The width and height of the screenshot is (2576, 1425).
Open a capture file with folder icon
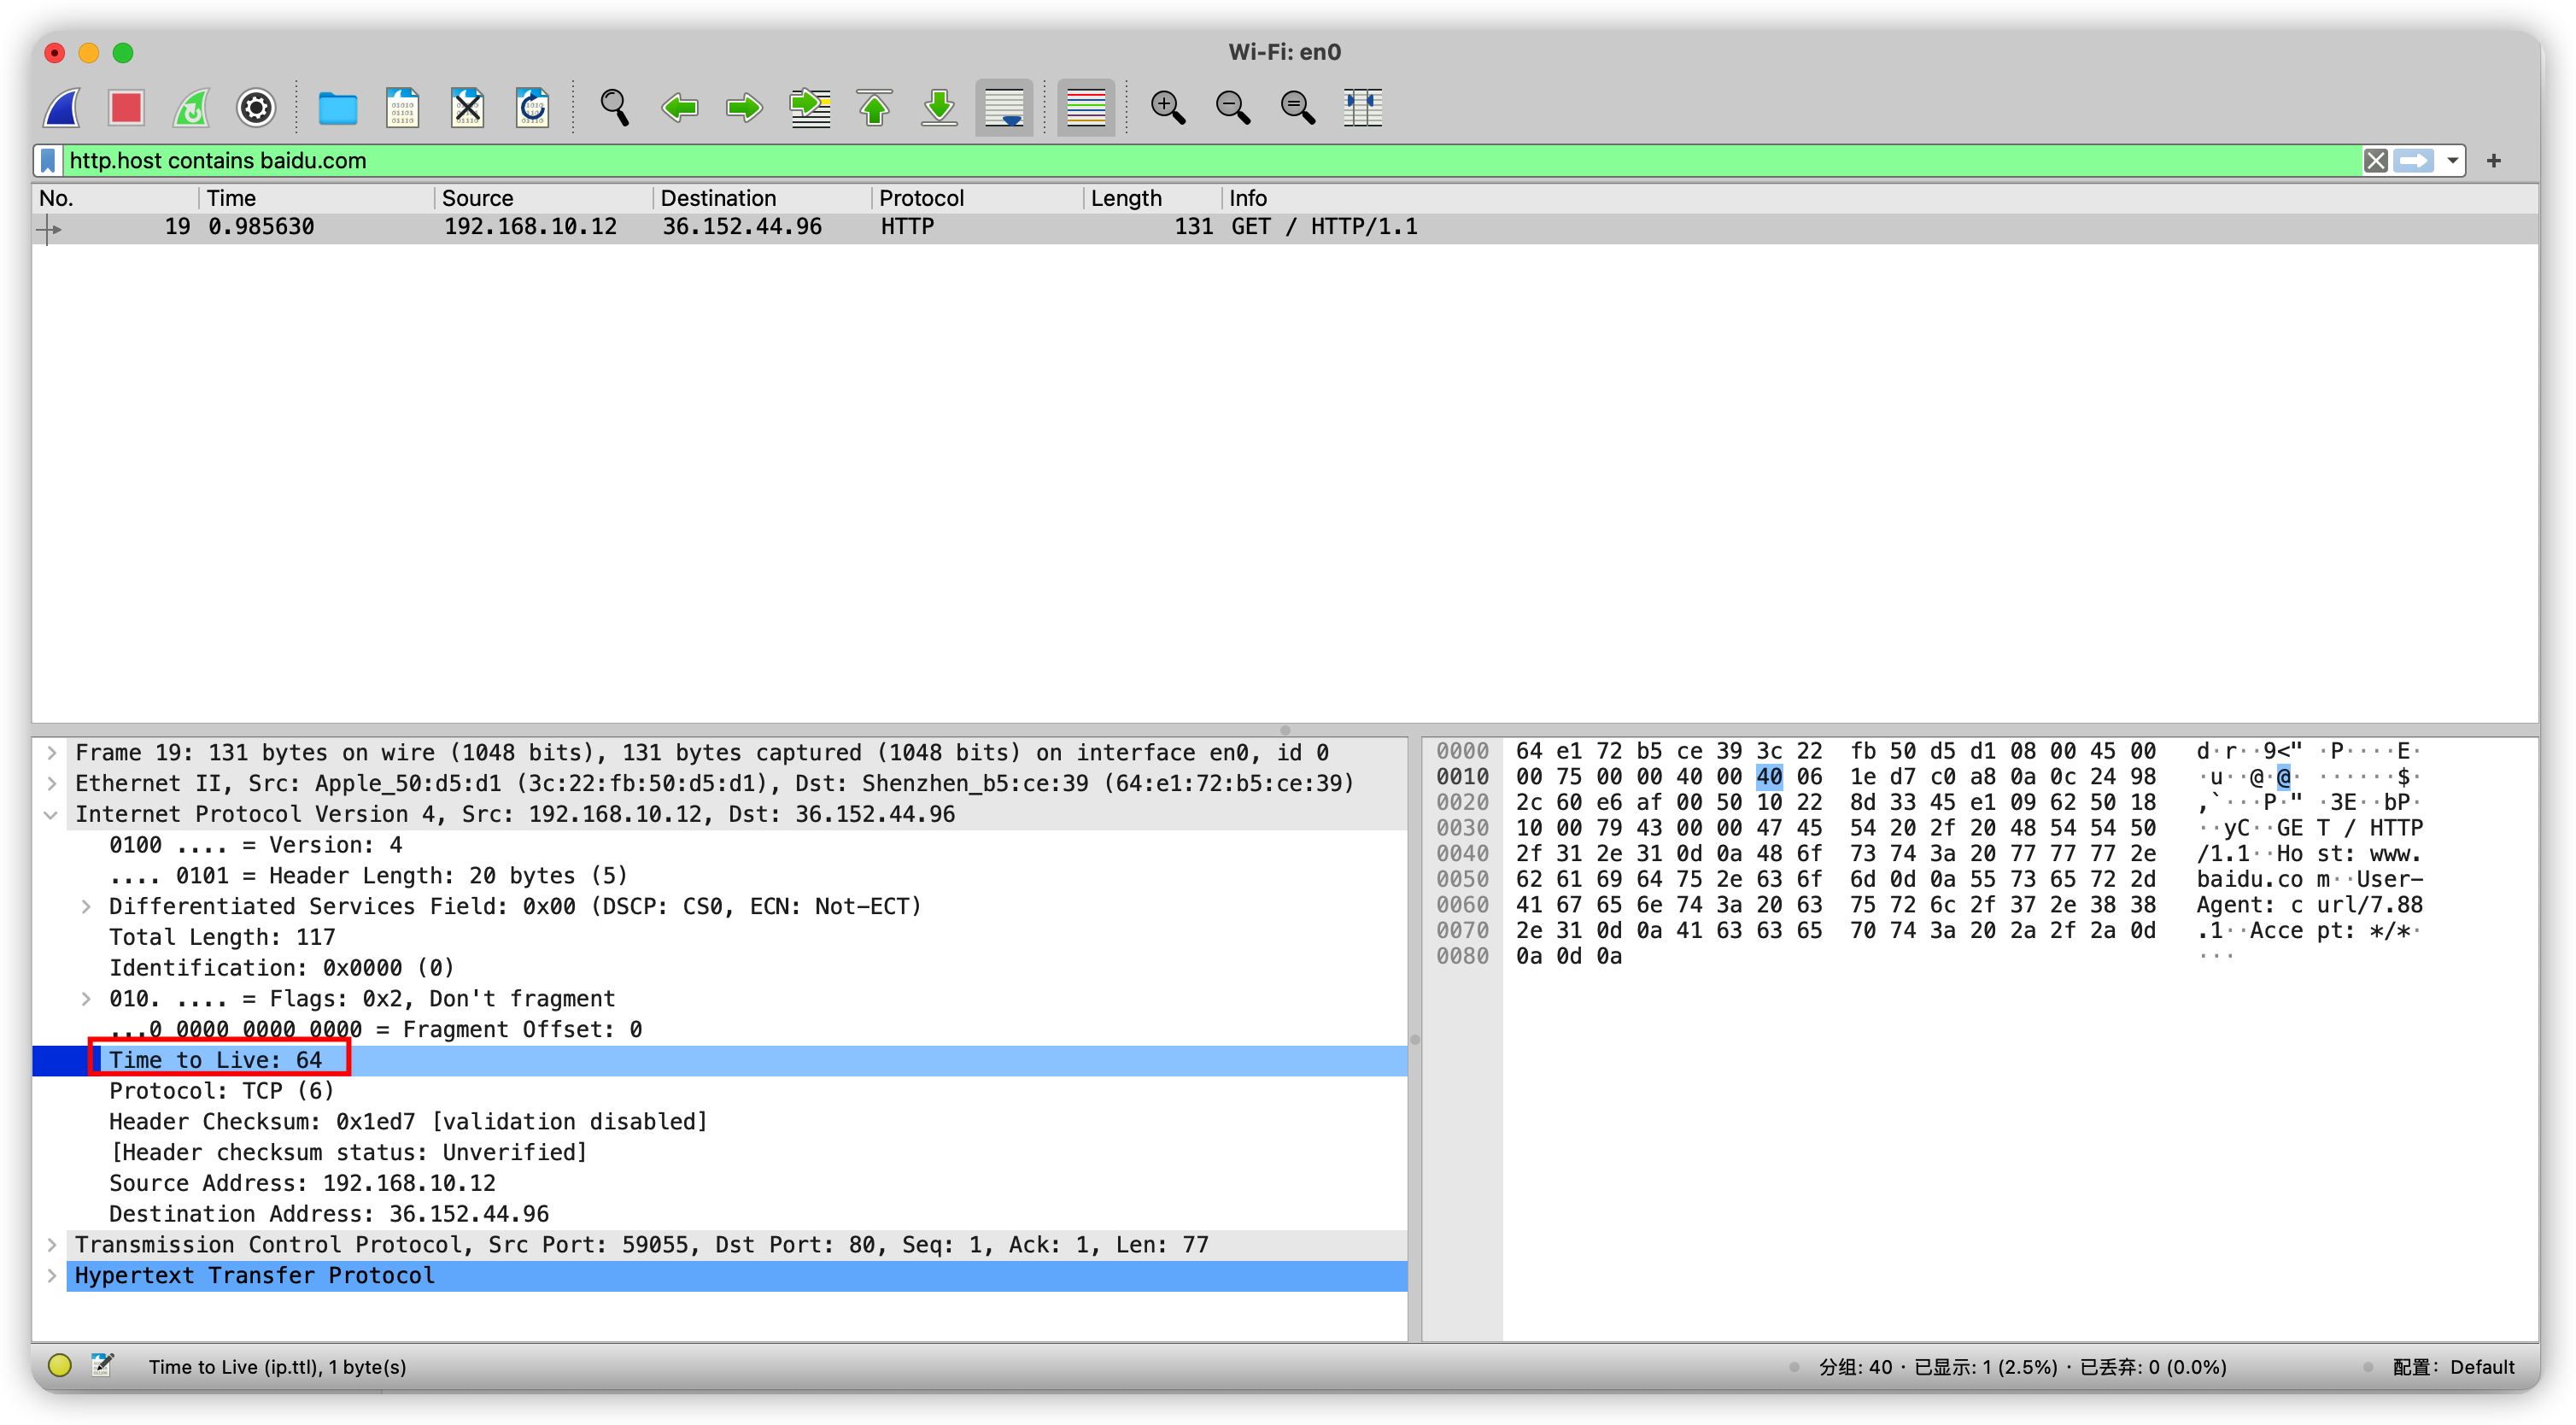coord(337,107)
